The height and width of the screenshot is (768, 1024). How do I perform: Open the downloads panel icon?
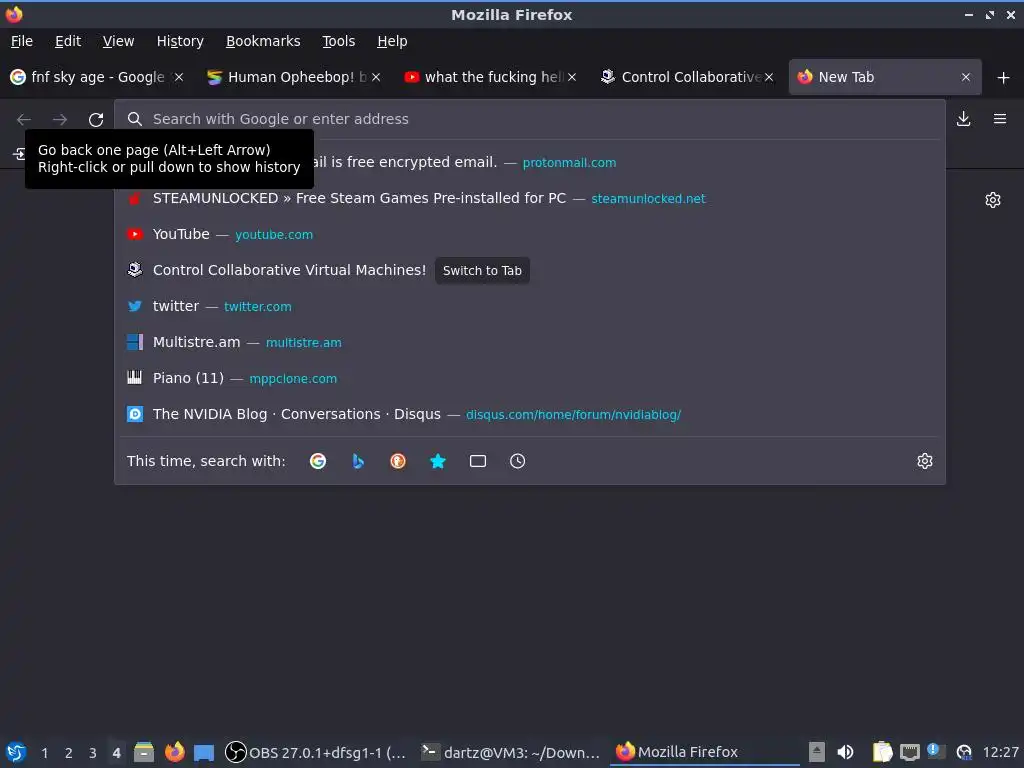tap(963, 119)
